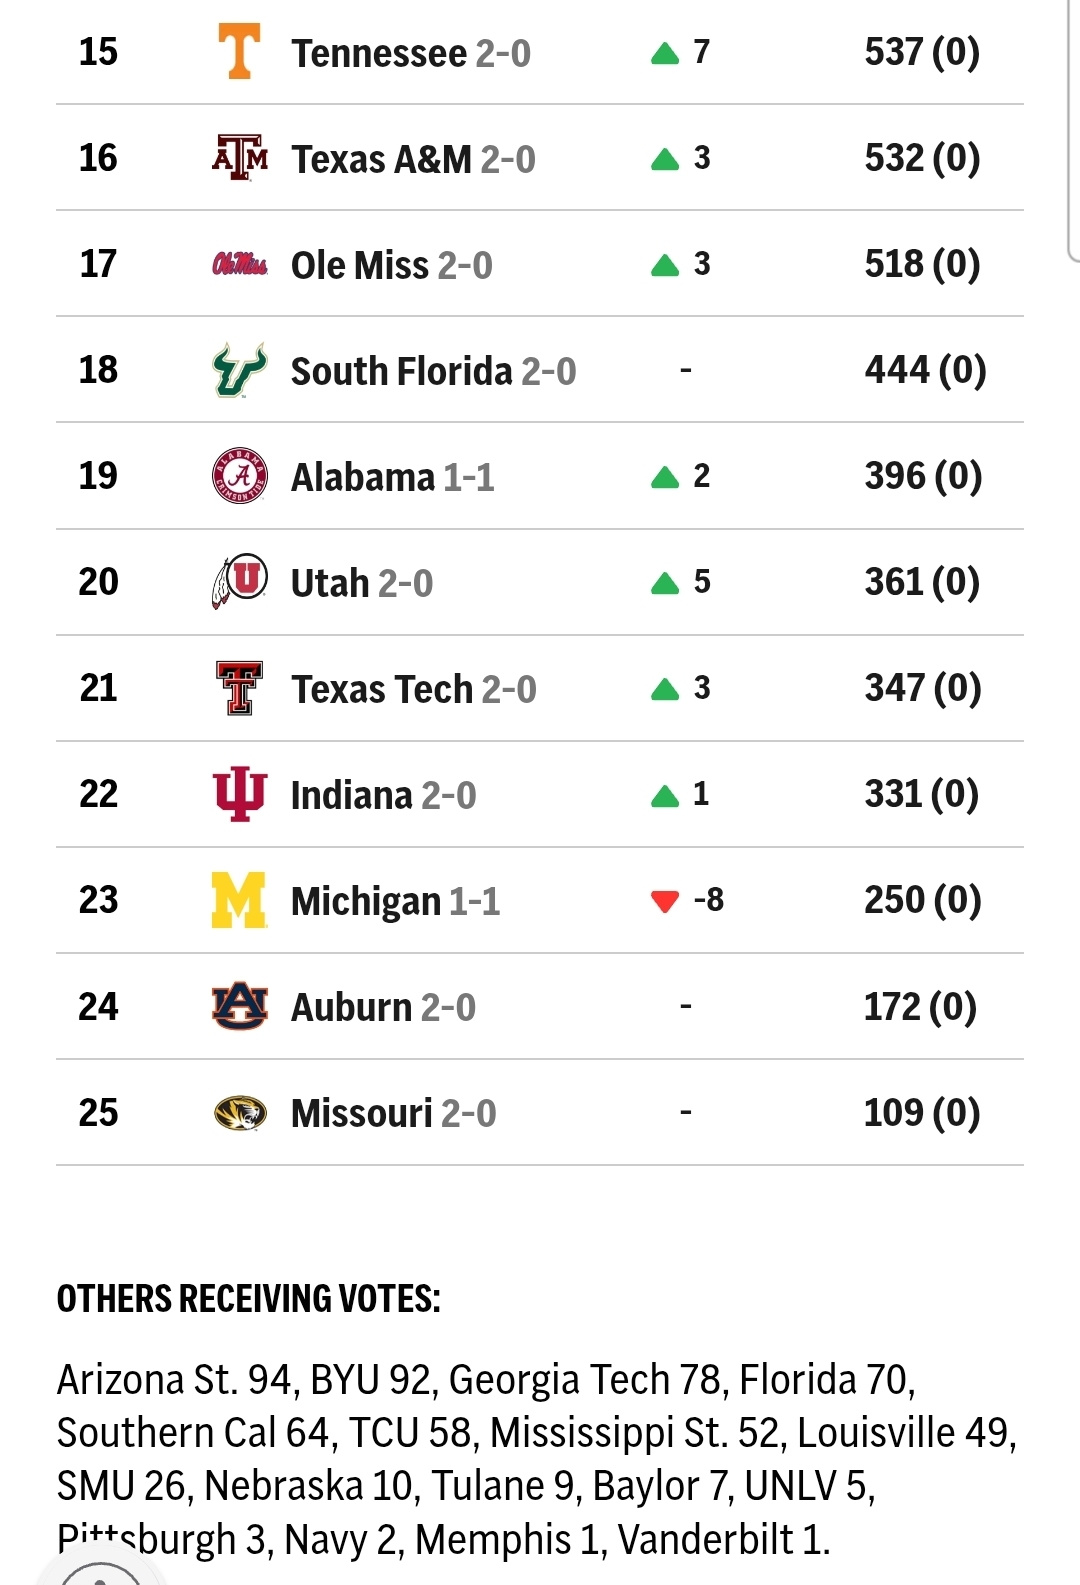Click the Utah Utes logo

(x=239, y=581)
